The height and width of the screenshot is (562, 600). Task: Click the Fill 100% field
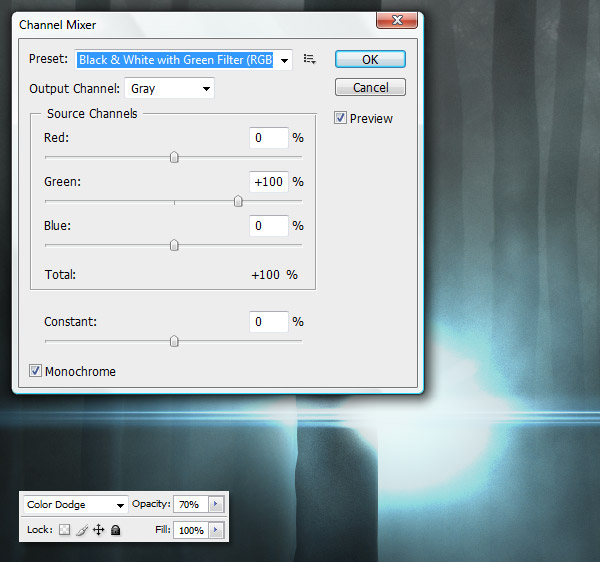(191, 530)
